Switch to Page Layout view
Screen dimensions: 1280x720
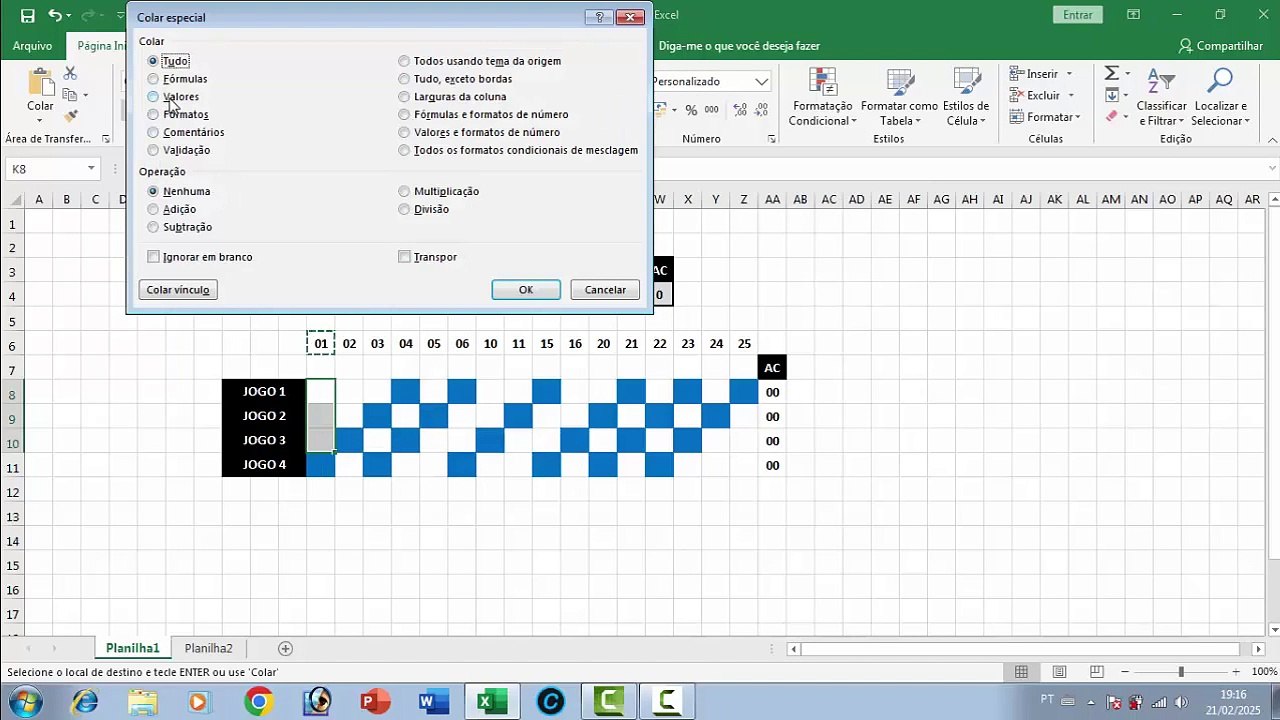pyautogui.click(x=1059, y=672)
